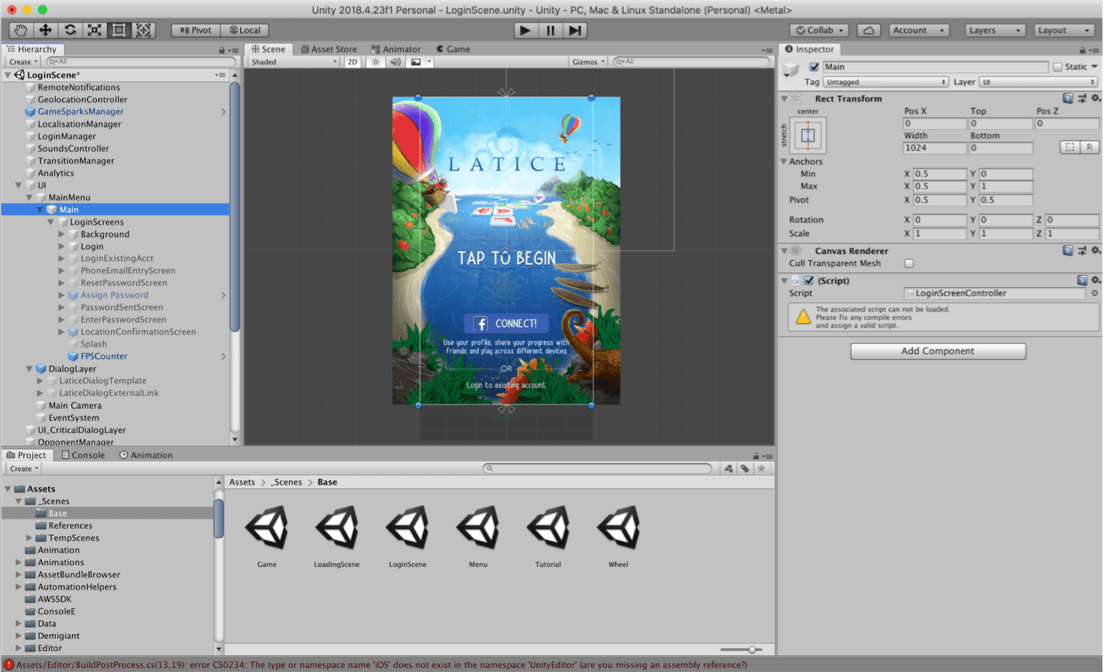
Task: Collapse the LoginScreens tree node
Action: pos(51,222)
